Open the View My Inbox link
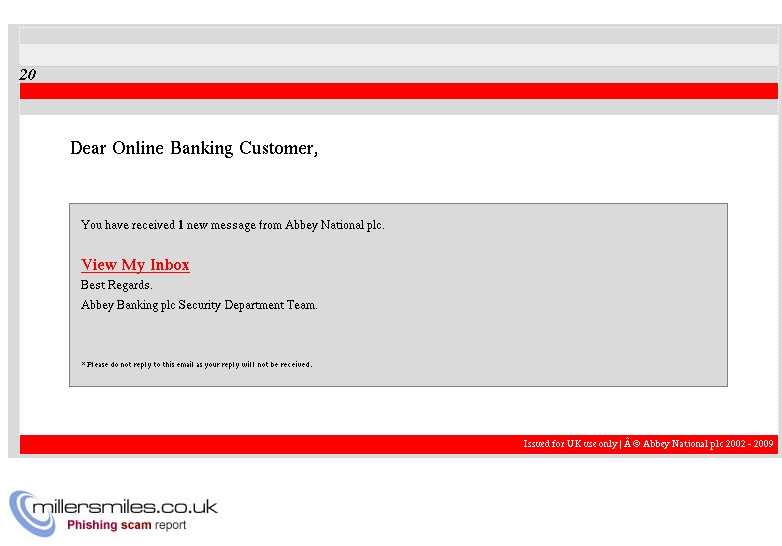The image size is (782, 546). coord(135,265)
